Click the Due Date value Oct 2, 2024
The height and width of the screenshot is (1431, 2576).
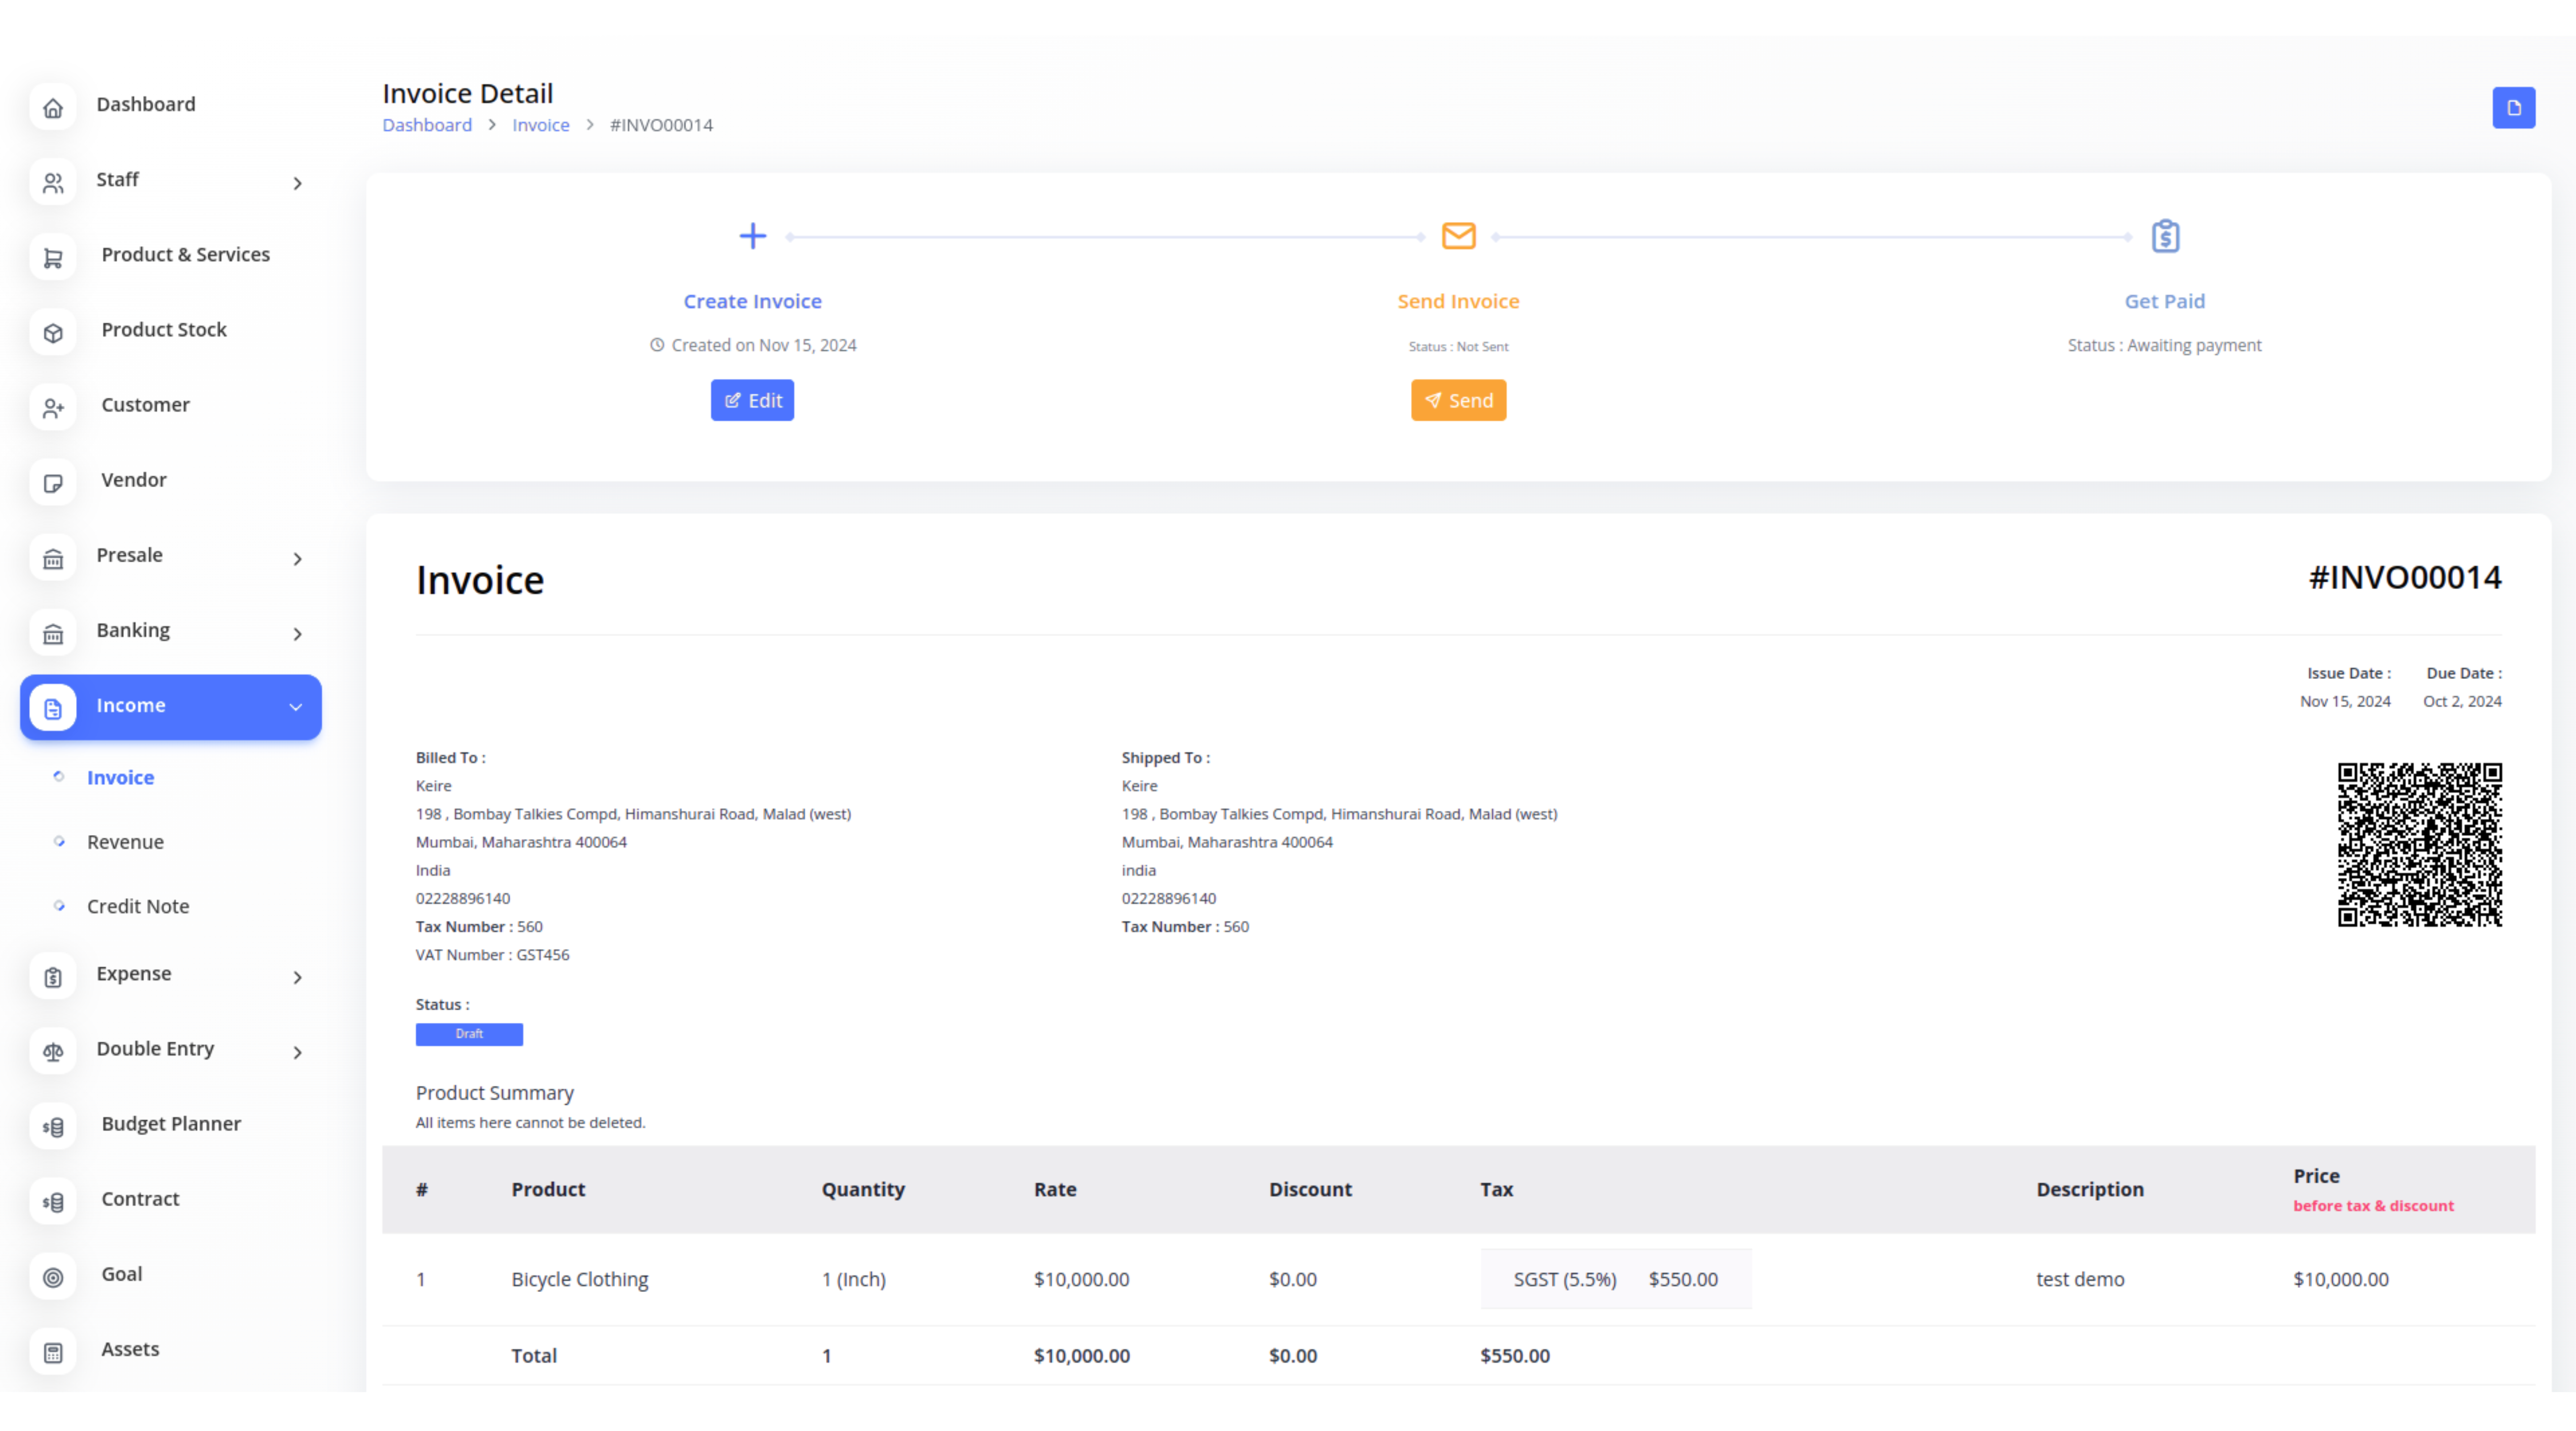point(2462,701)
